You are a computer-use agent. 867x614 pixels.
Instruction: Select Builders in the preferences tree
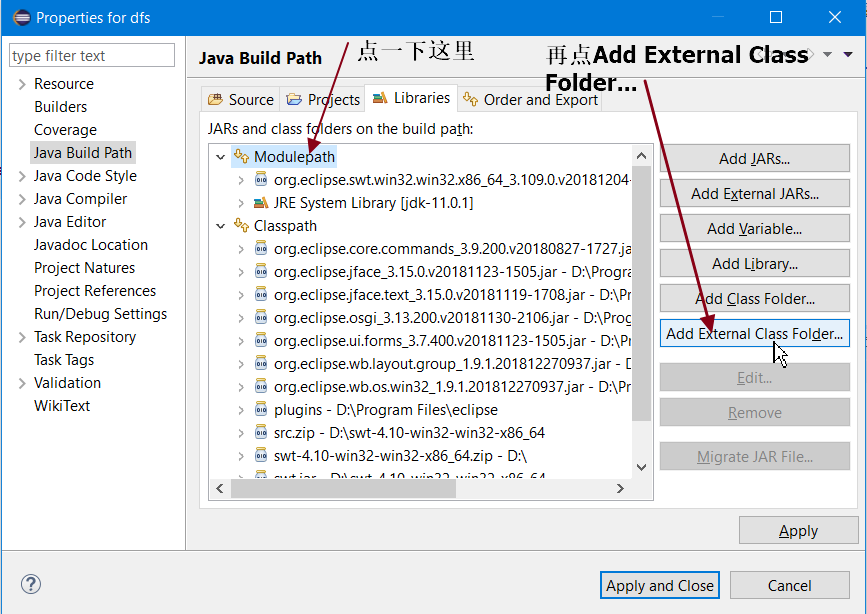pos(60,107)
